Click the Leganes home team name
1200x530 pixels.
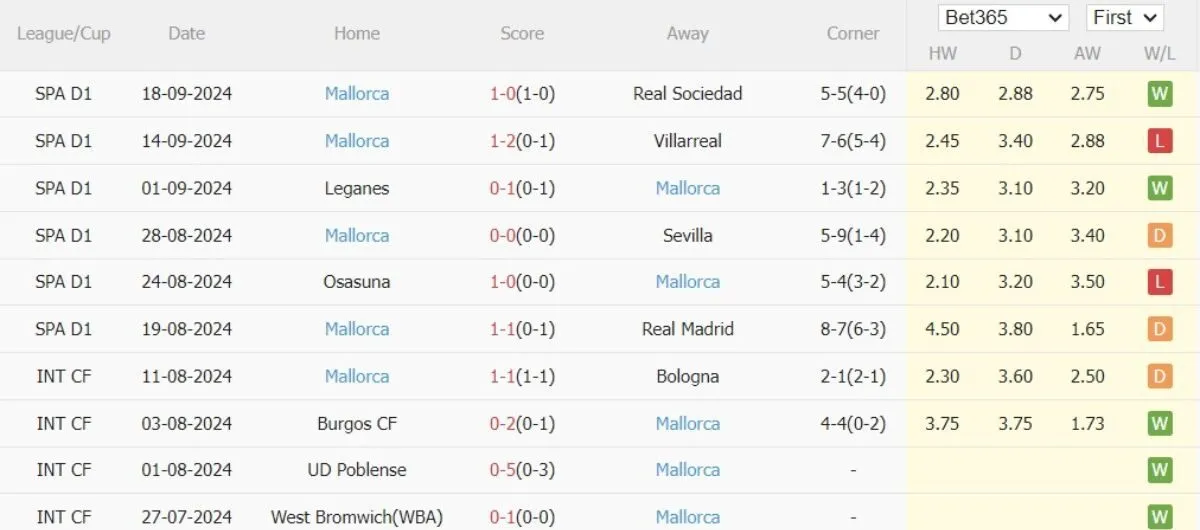tap(357, 188)
